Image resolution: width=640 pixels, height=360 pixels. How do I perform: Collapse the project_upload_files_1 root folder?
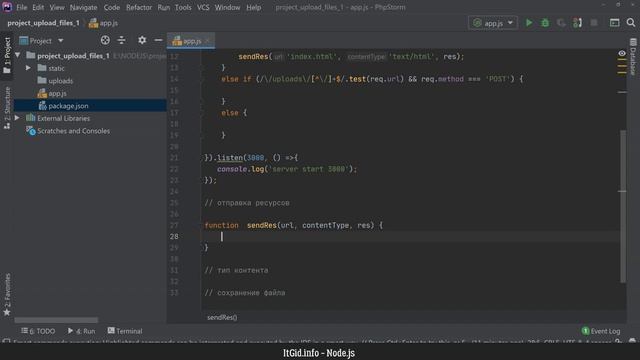click(18, 55)
